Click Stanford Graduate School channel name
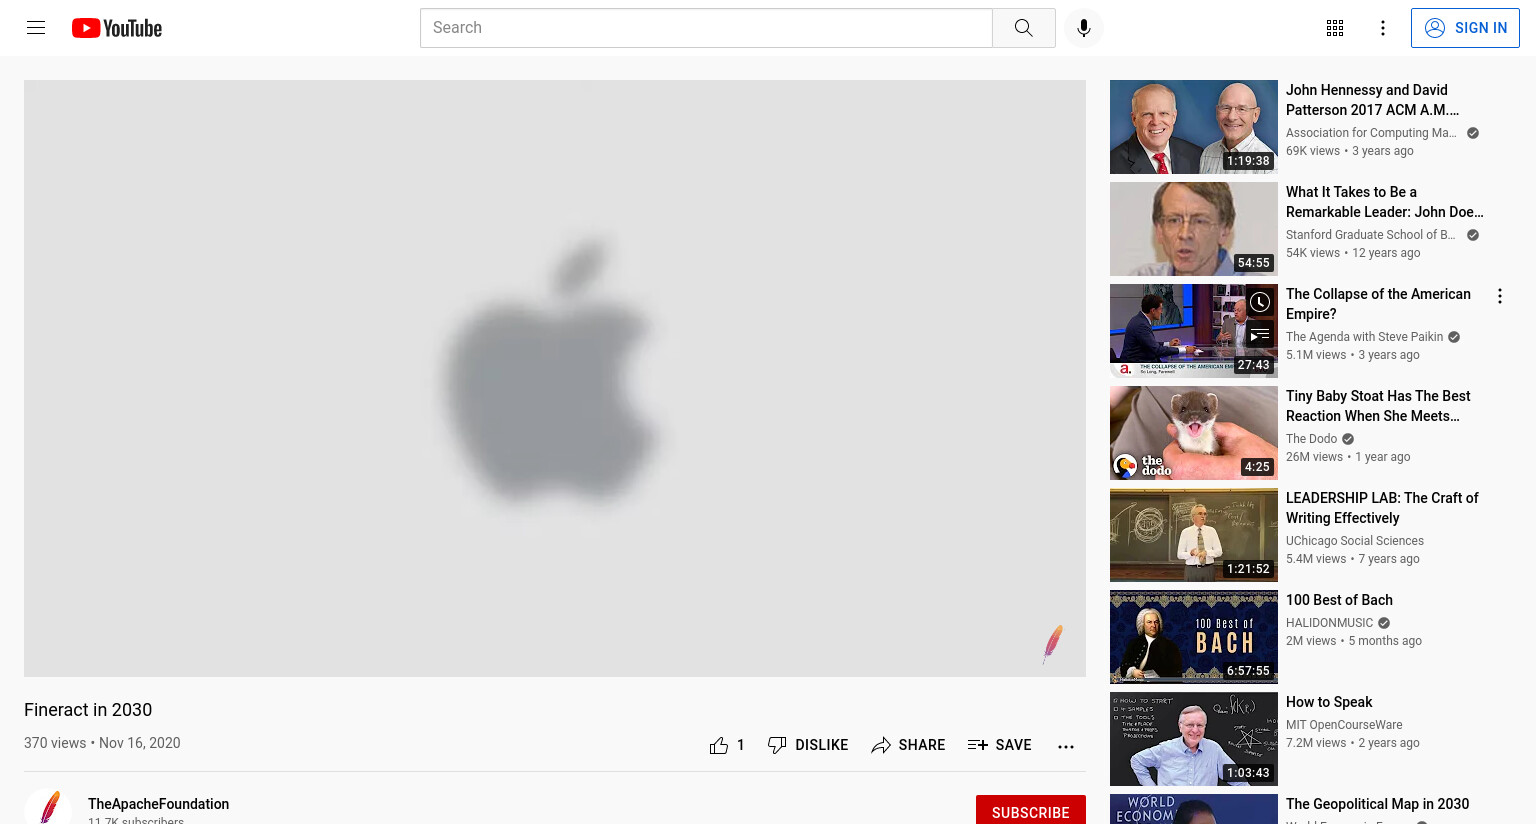The width and height of the screenshot is (1536, 824). 1370,235
